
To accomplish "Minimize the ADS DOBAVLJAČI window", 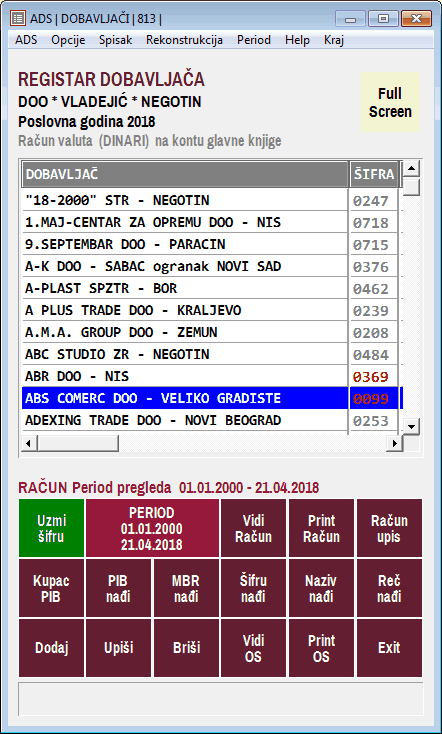I will point(350,19).
